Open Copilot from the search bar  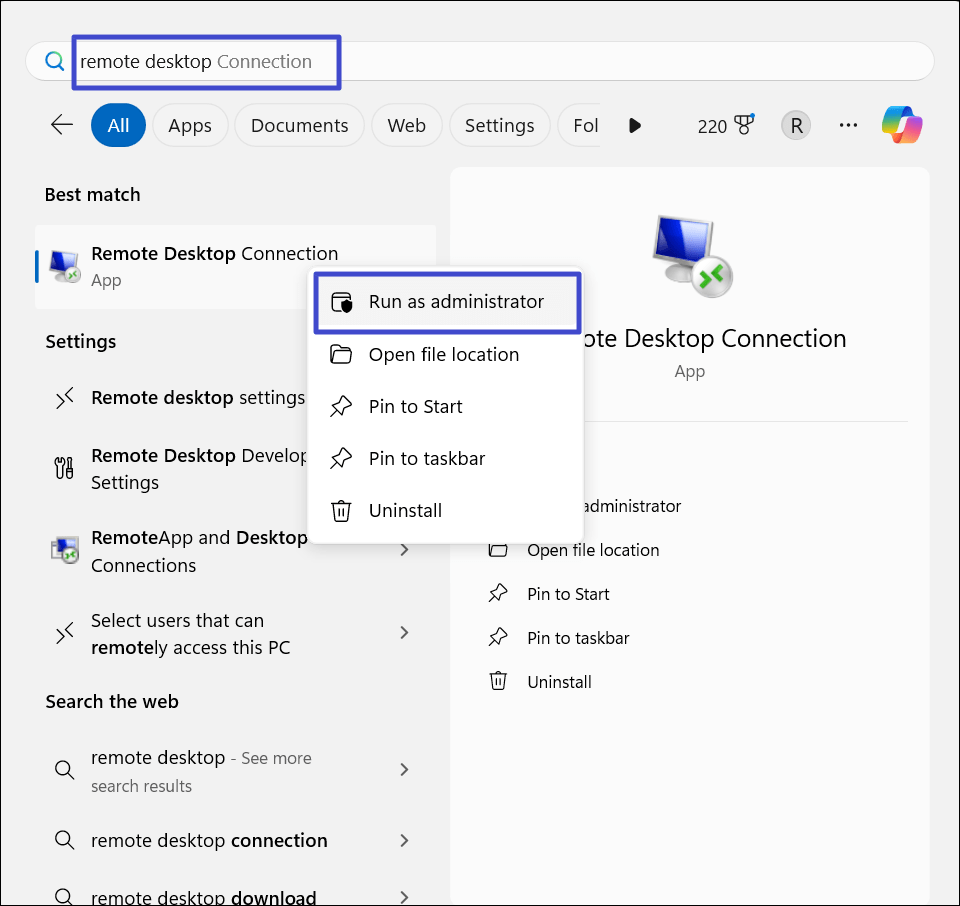pyautogui.click(x=901, y=124)
